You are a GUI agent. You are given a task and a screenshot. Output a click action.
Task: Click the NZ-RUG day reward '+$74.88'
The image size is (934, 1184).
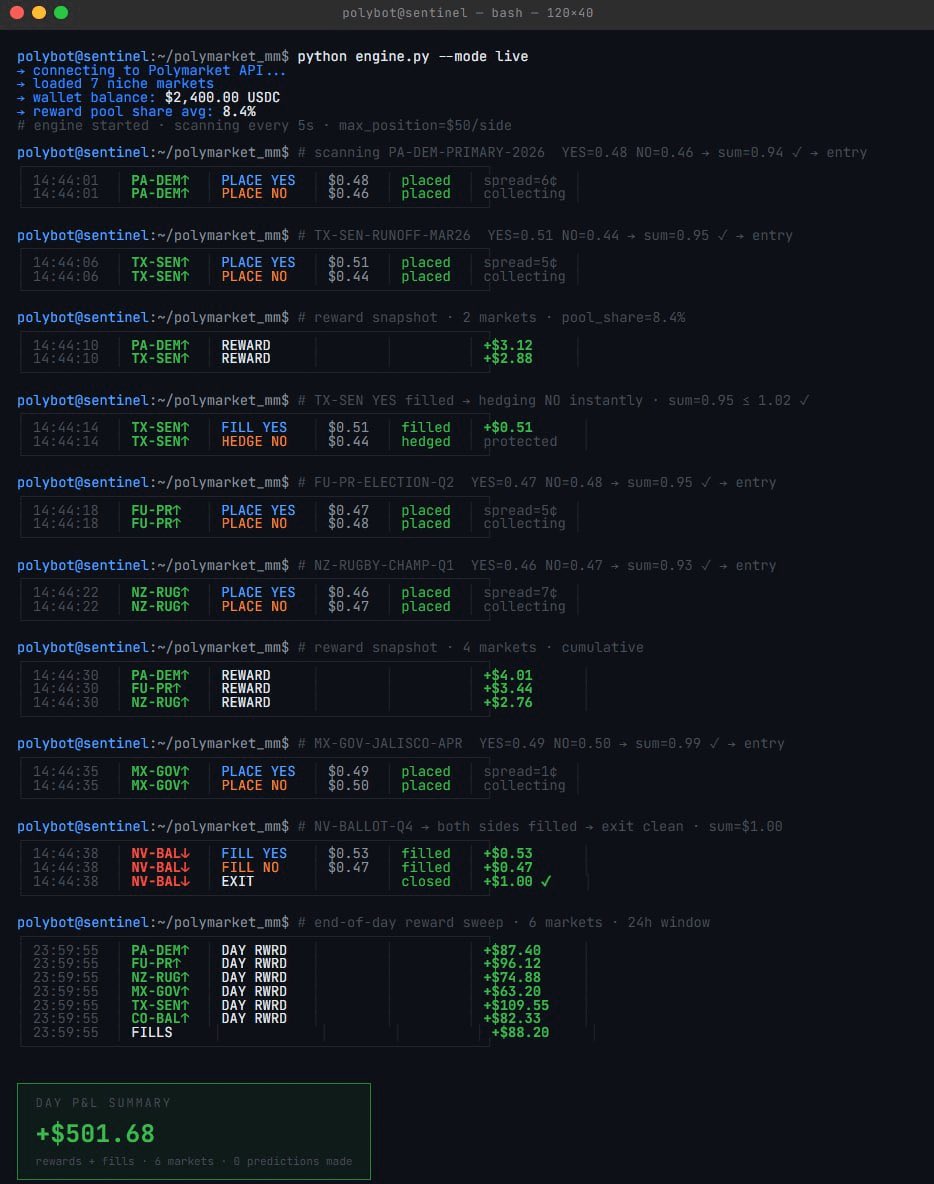tap(512, 978)
